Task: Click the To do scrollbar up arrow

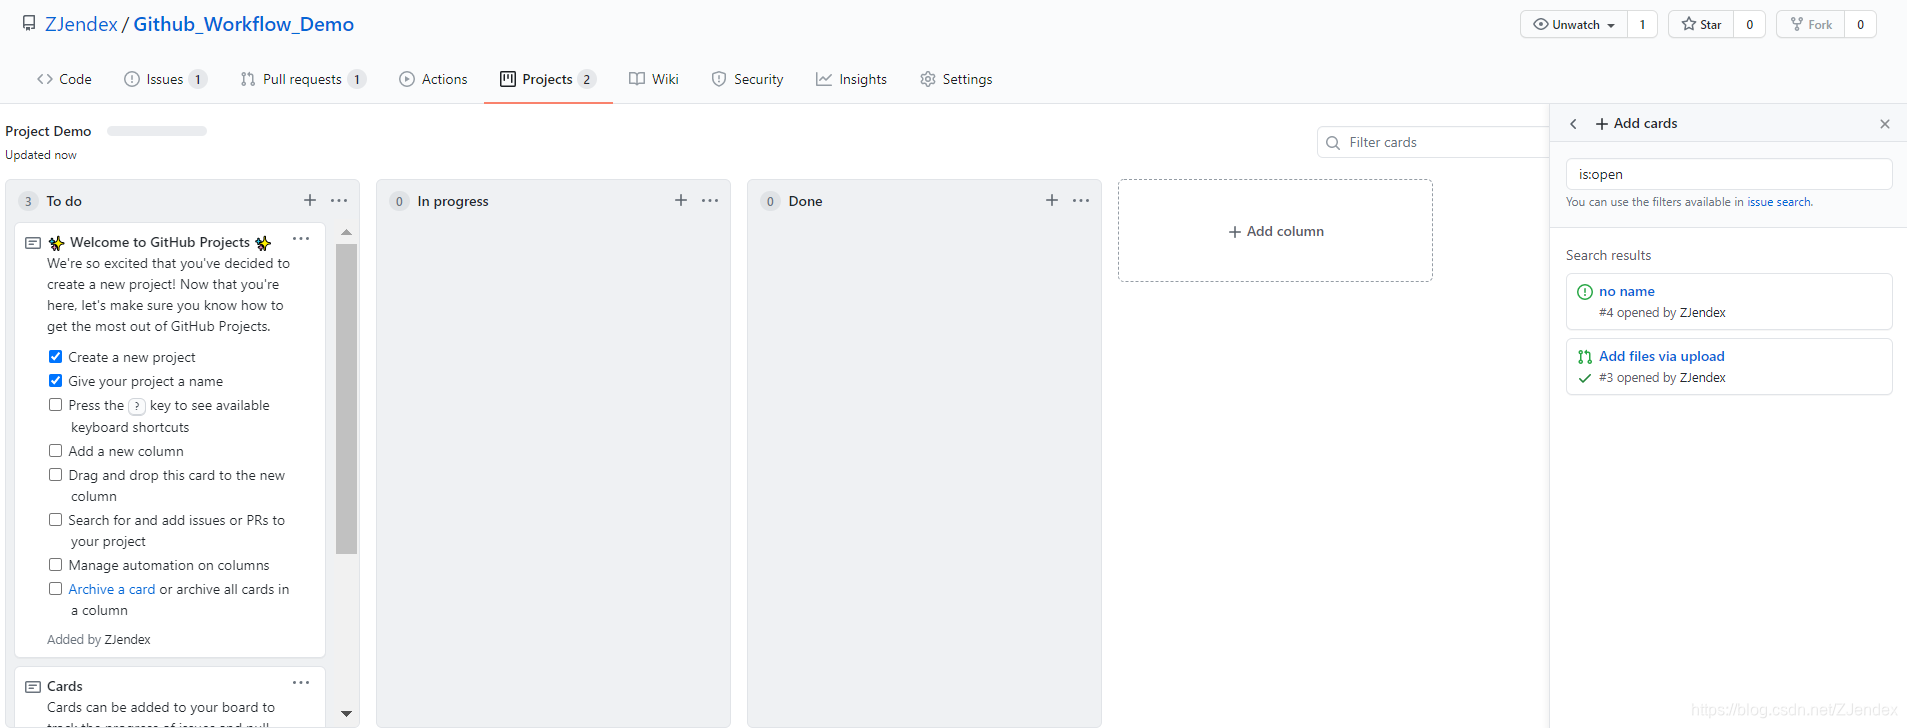Action: [x=347, y=232]
